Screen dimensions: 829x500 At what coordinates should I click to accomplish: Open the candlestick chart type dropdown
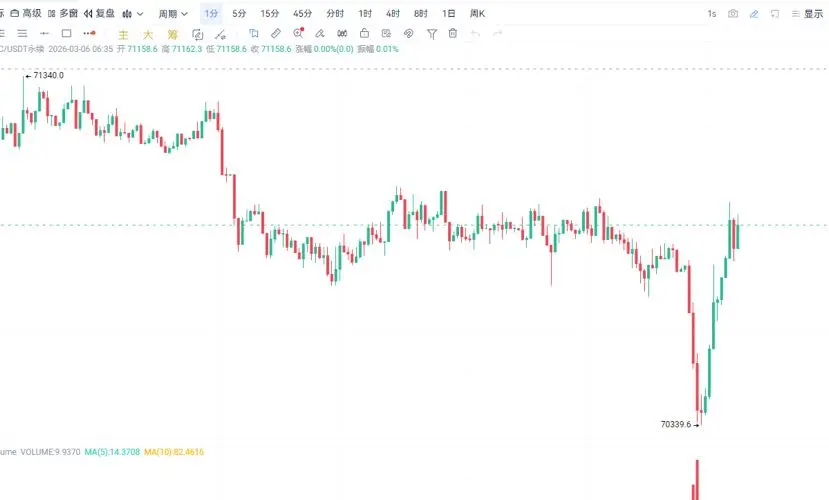pyautogui.click(x=133, y=14)
